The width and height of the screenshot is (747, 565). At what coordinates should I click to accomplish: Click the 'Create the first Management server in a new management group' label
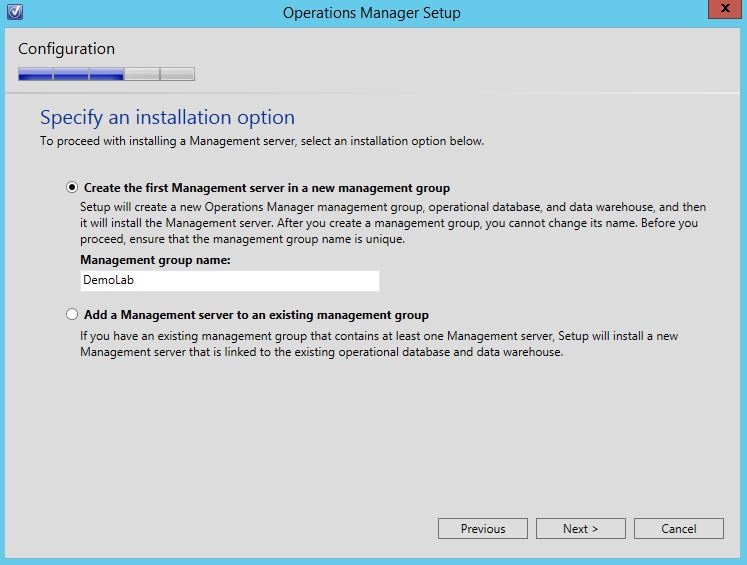[266, 187]
